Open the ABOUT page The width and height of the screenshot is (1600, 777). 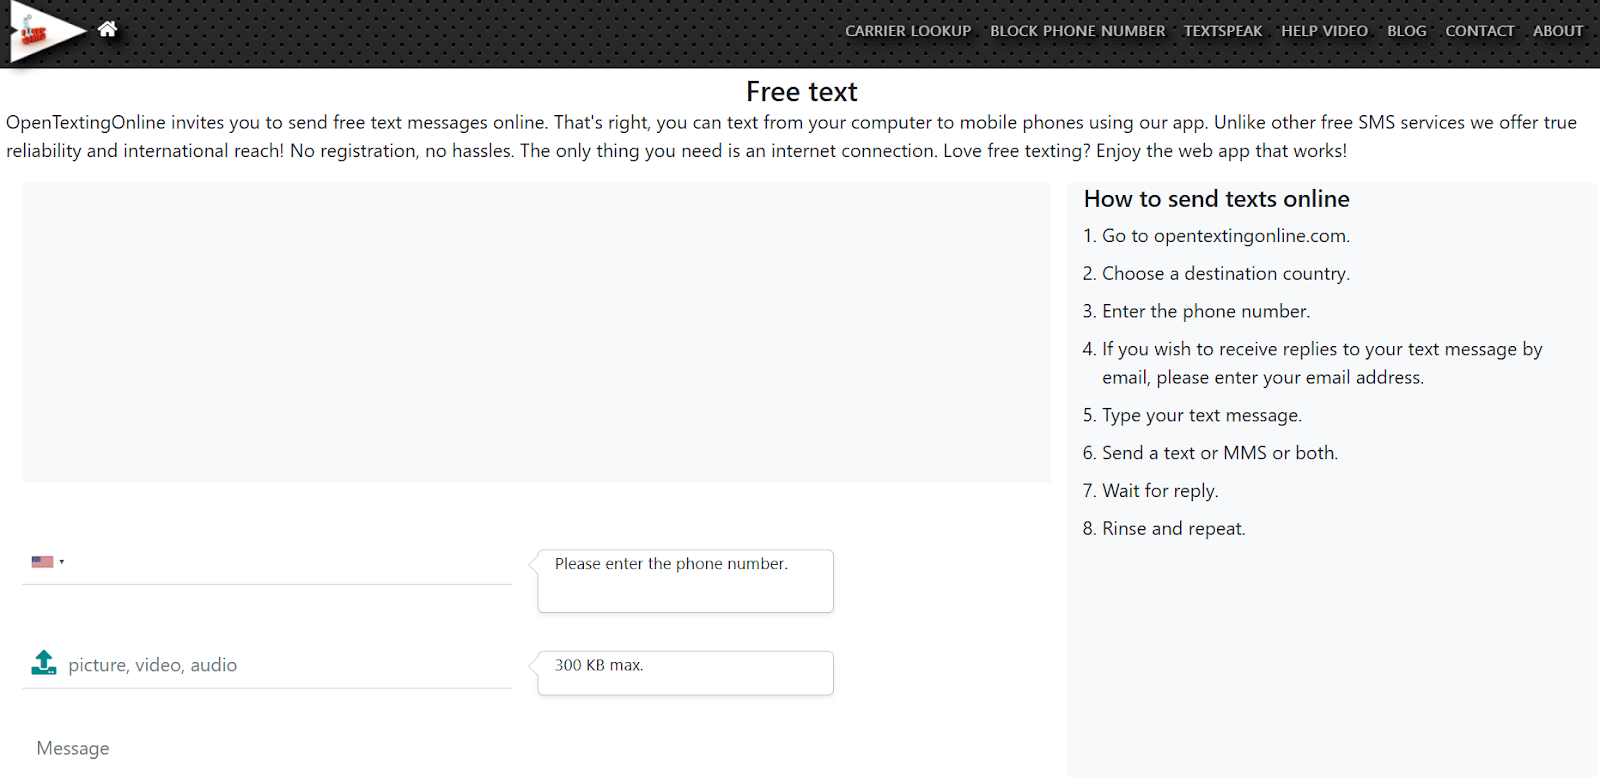click(1556, 31)
